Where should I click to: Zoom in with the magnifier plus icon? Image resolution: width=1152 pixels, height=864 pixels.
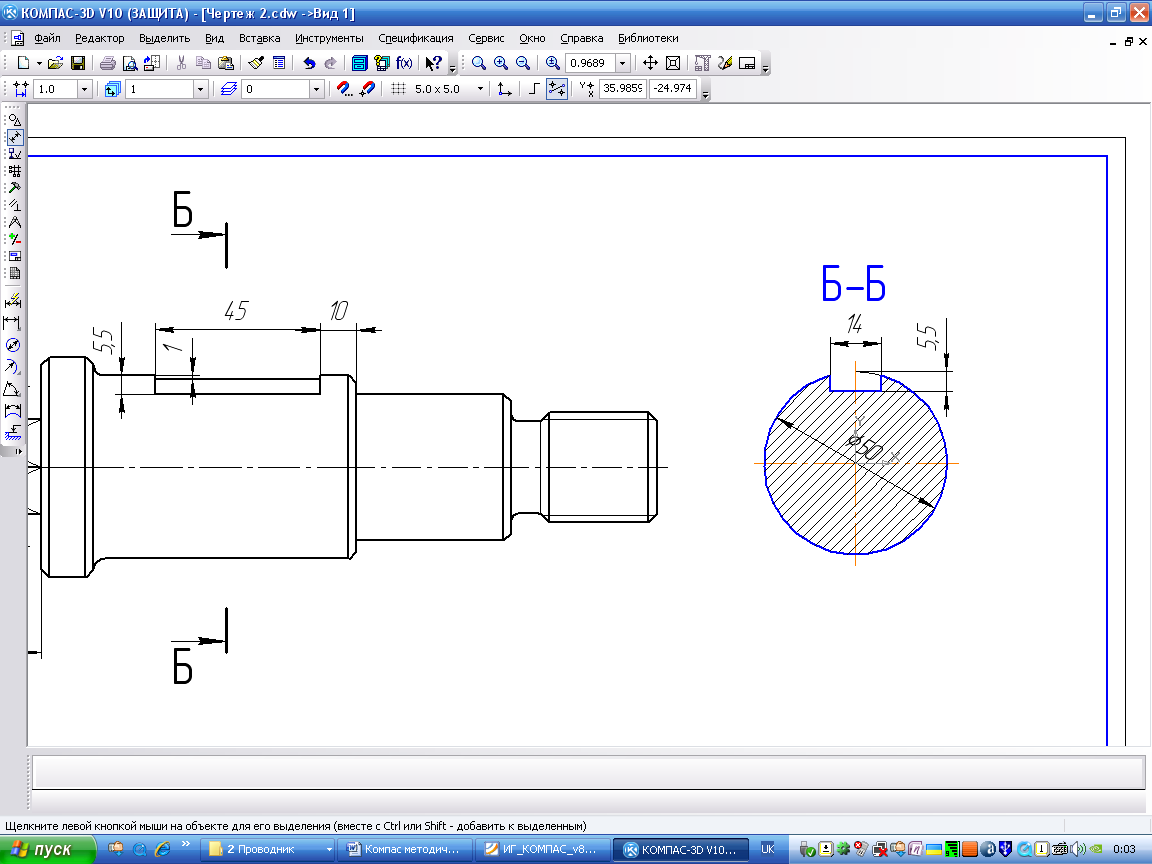[x=501, y=63]
